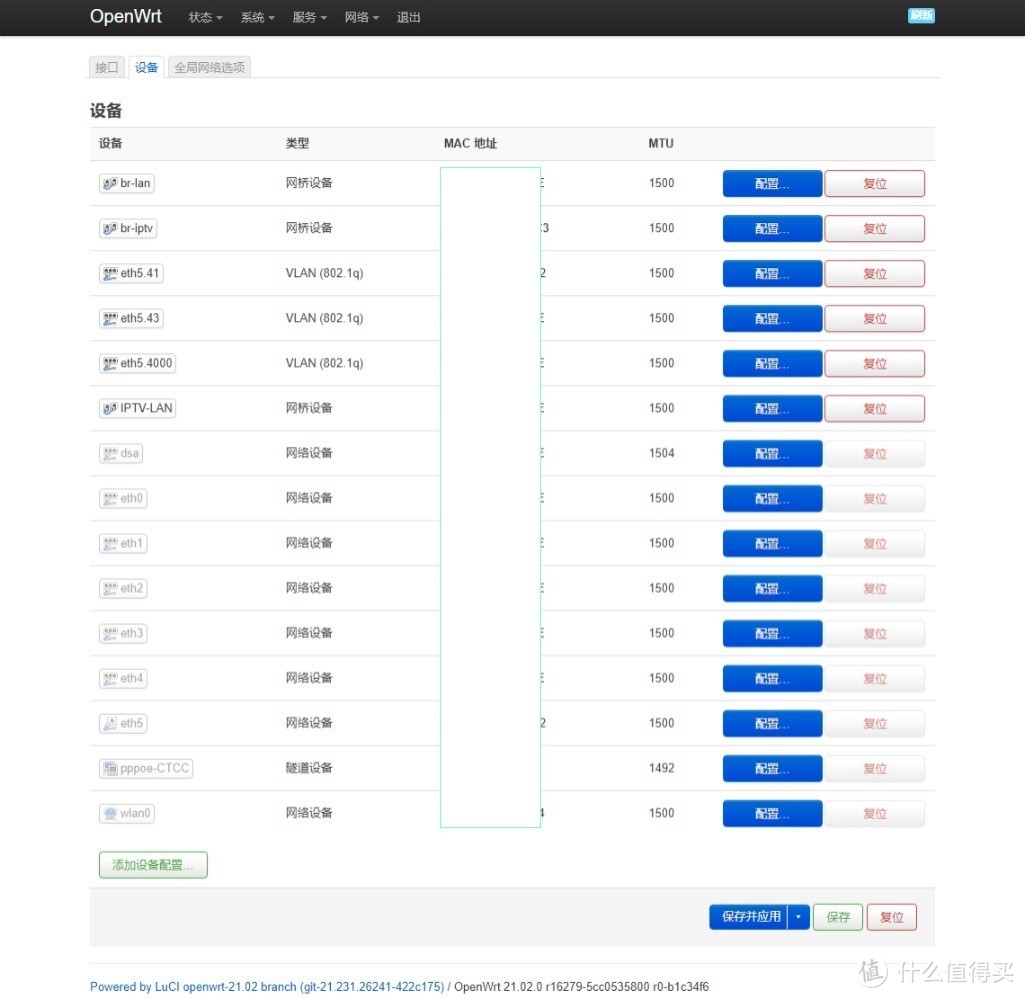Click the 刷新 refresh badge
Image resolution: width=1025 pixels, height=998 pixels.
click(921, 16)
